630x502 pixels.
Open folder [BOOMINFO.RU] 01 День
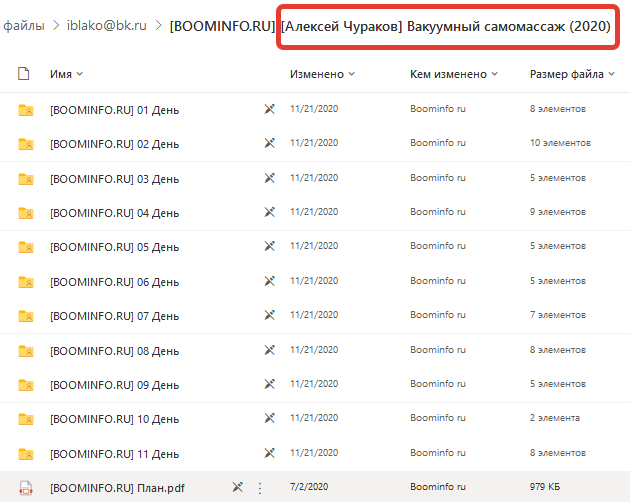pos(114,110)
